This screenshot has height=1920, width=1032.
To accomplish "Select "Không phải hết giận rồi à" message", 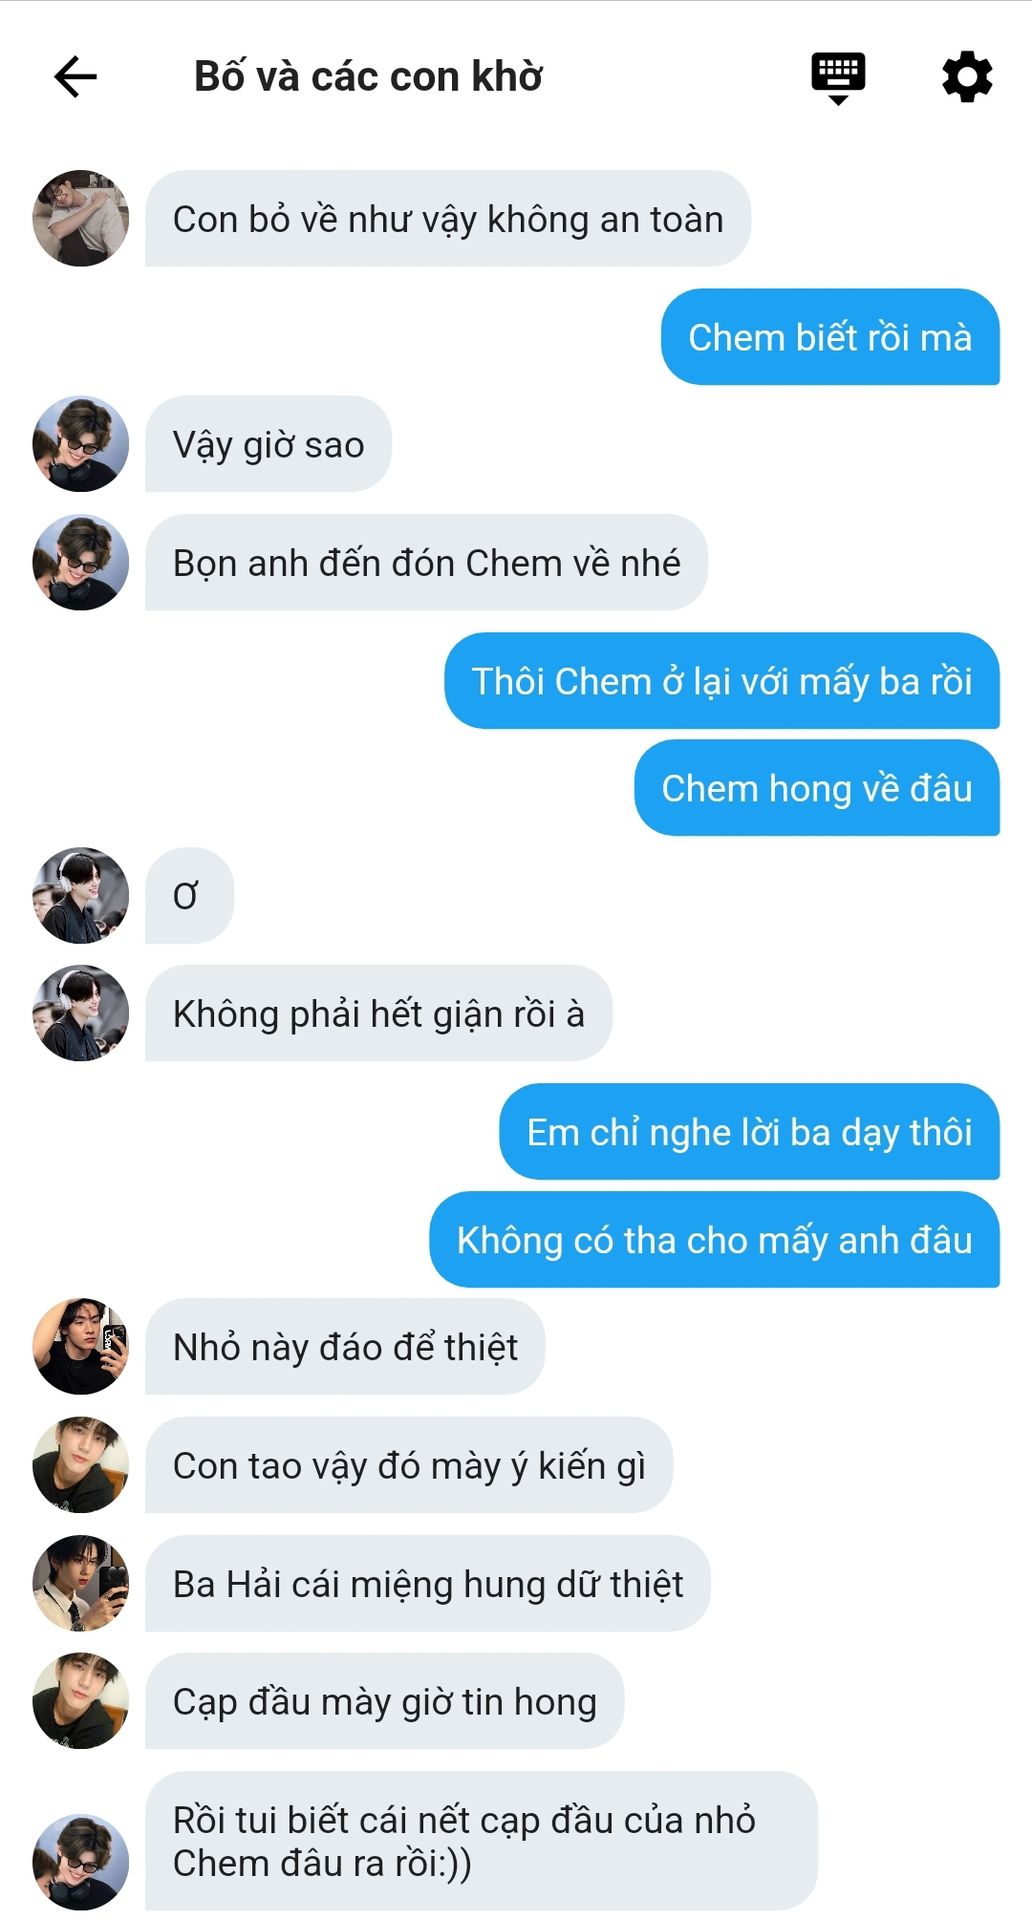I will [379, 1014].
